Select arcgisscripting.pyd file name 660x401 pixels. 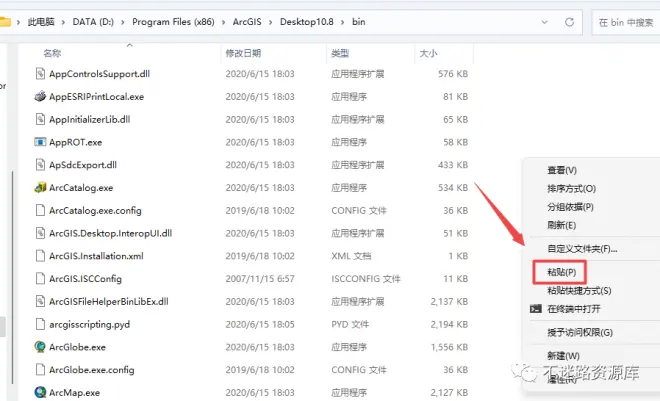click(x=89, y=324)
